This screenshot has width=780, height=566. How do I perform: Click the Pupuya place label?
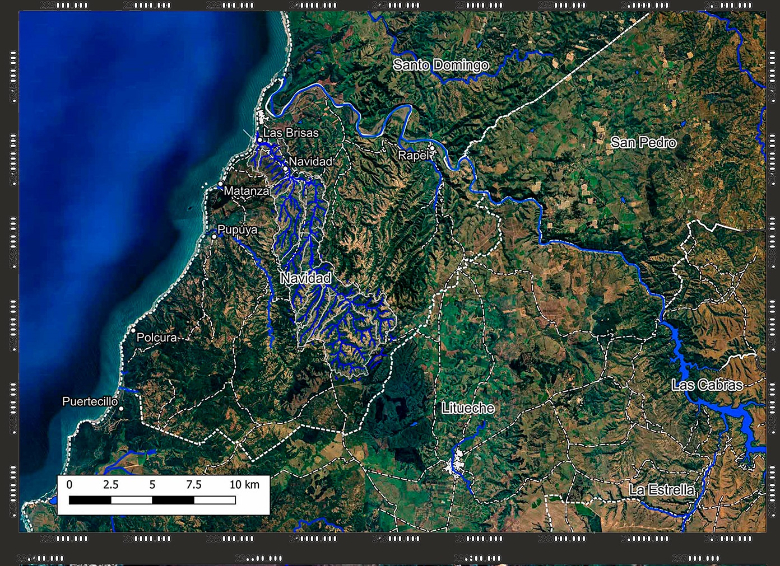pos(237,230)
